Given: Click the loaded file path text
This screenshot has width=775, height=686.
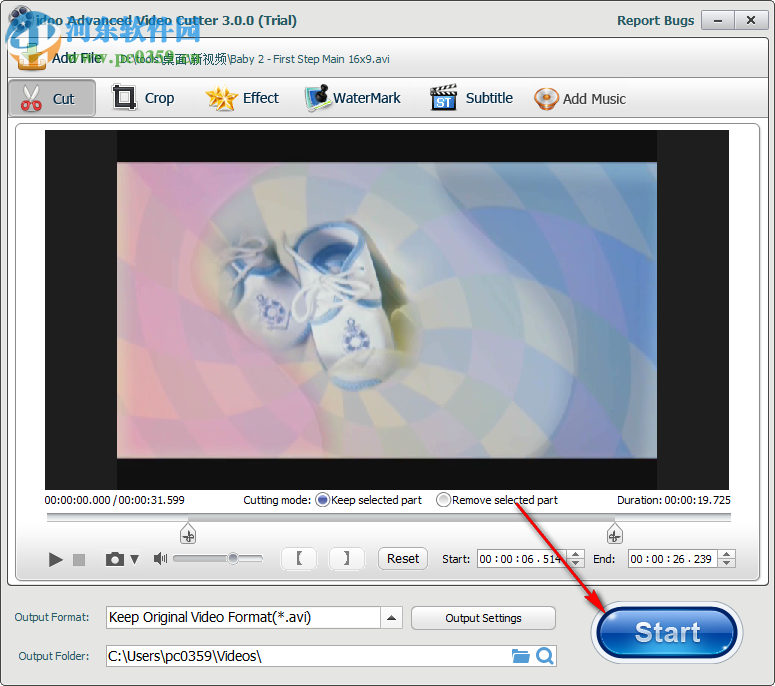Looking at the screenshot, I should 255,59.
